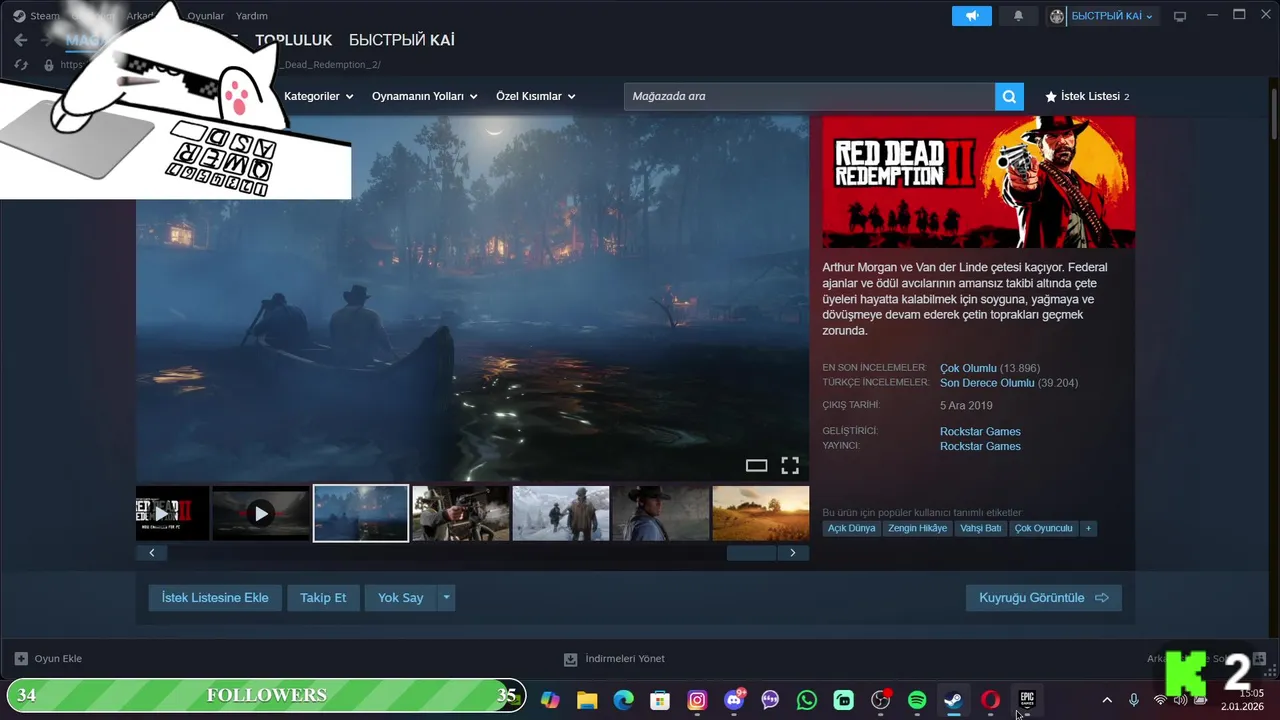Select the sunset field screenshot thumbnail
1280x720 pixels.
[x=761, y=514]
